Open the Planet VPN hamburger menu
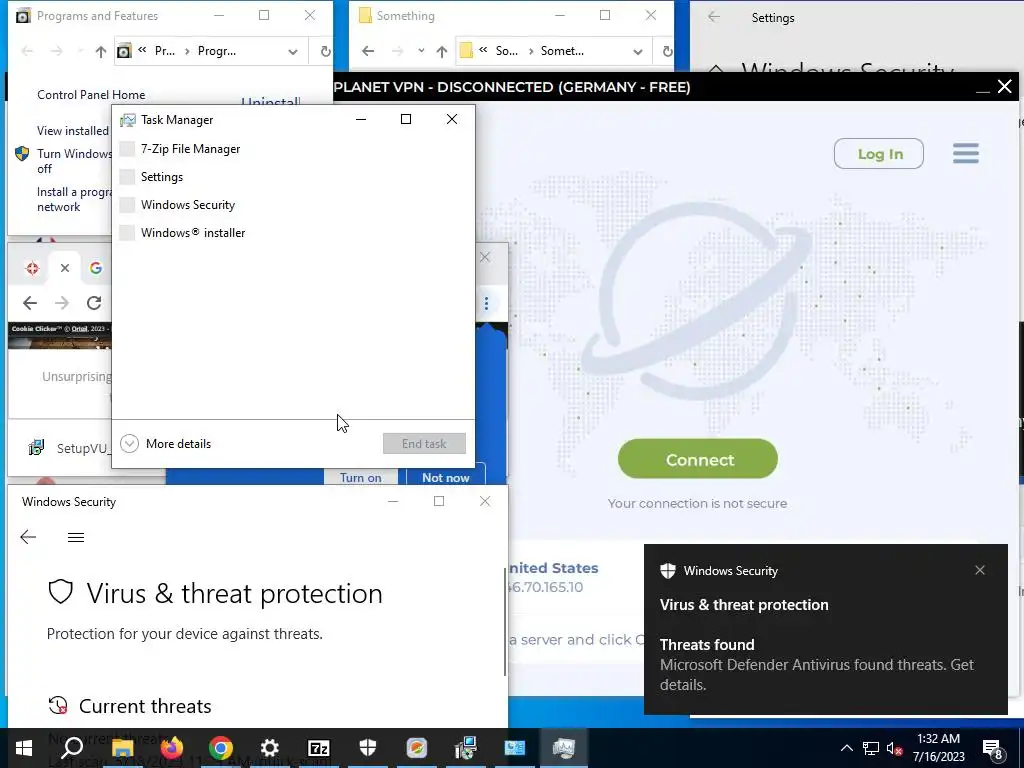Screen dimensions: 1024x768 965,153
